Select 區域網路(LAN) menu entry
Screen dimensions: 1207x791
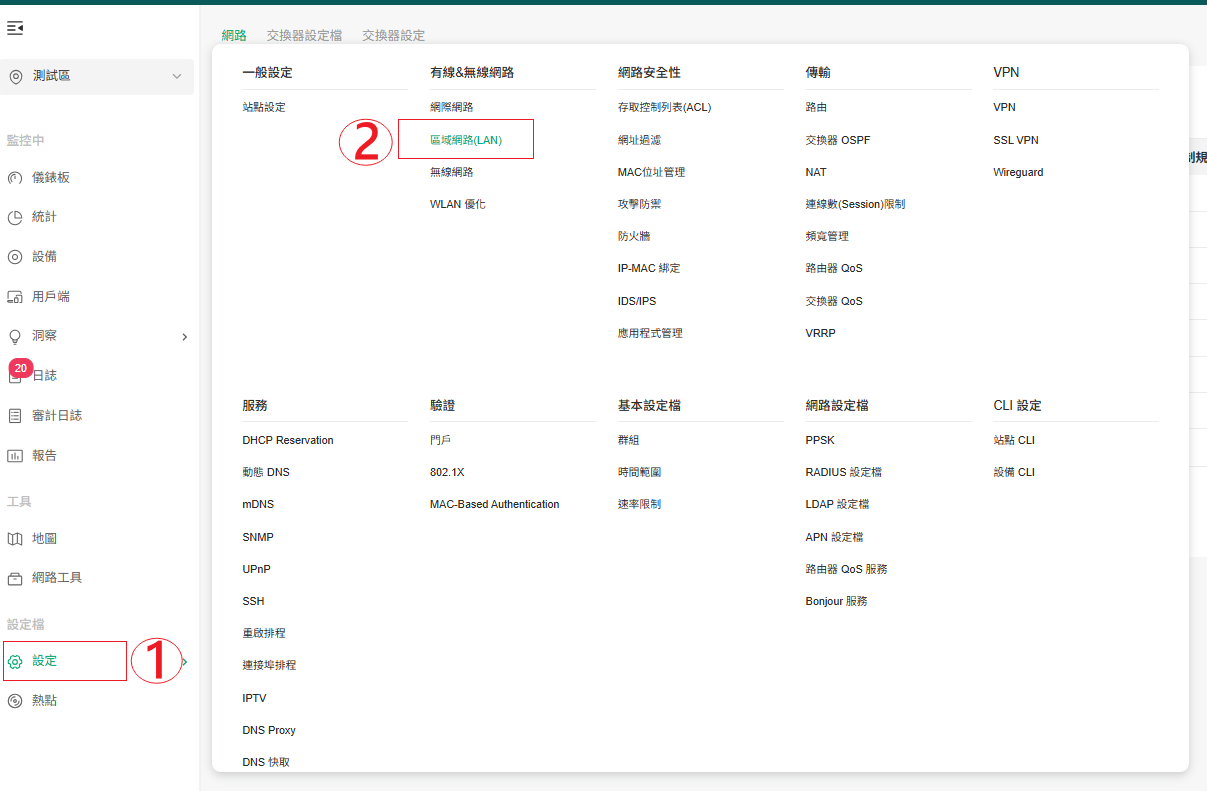466,140
